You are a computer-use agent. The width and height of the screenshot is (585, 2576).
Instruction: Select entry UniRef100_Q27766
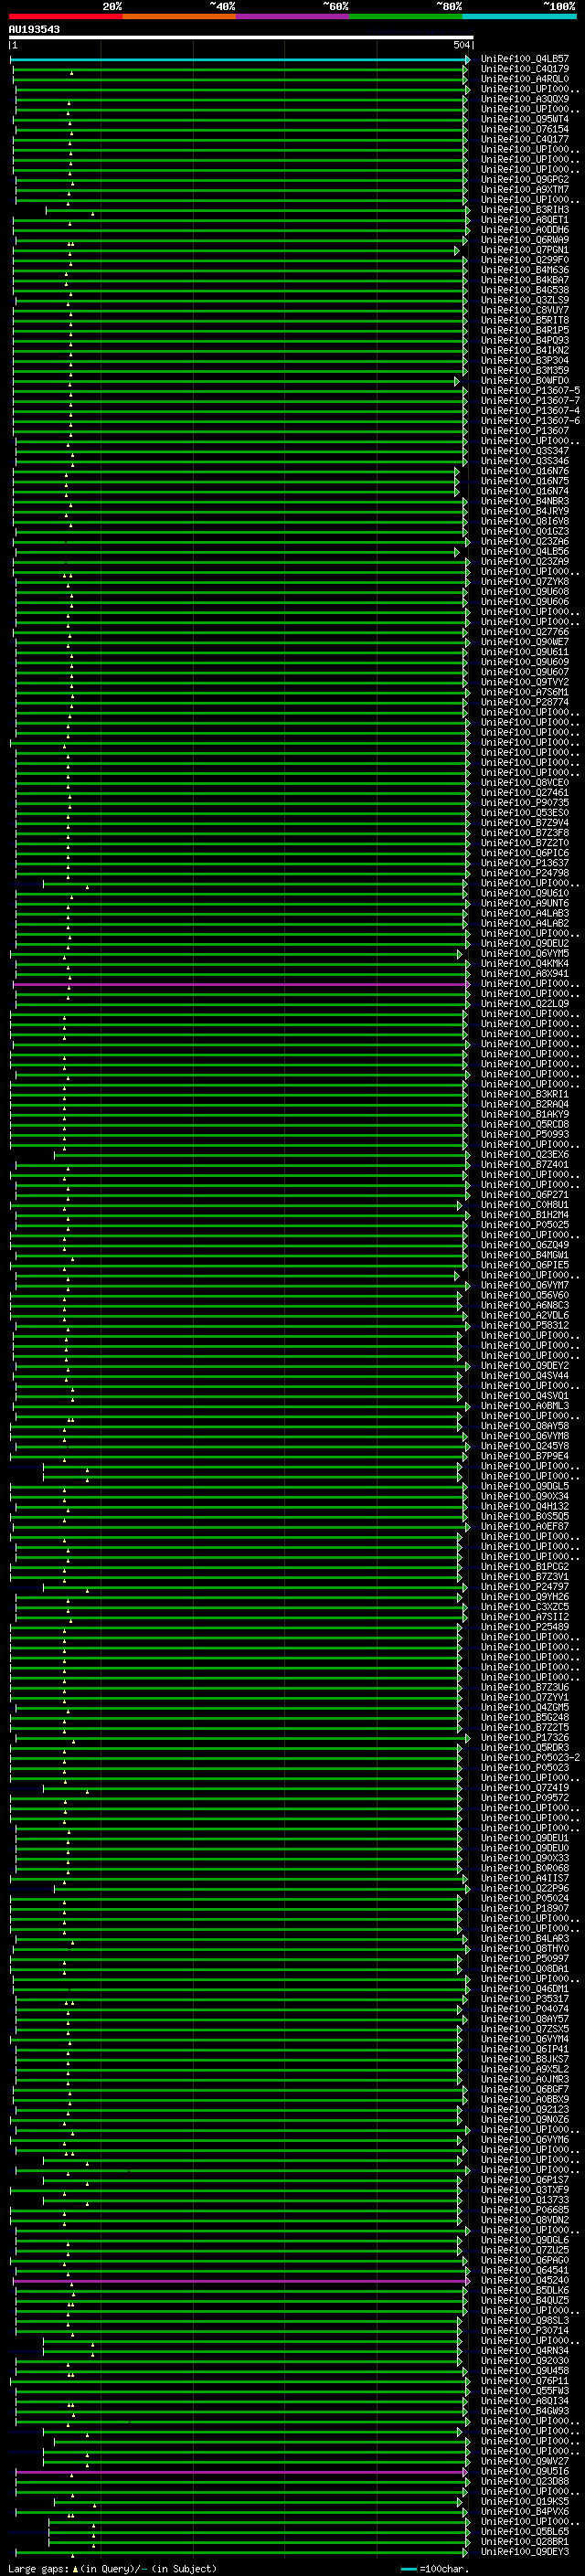[x=525, y=632]
